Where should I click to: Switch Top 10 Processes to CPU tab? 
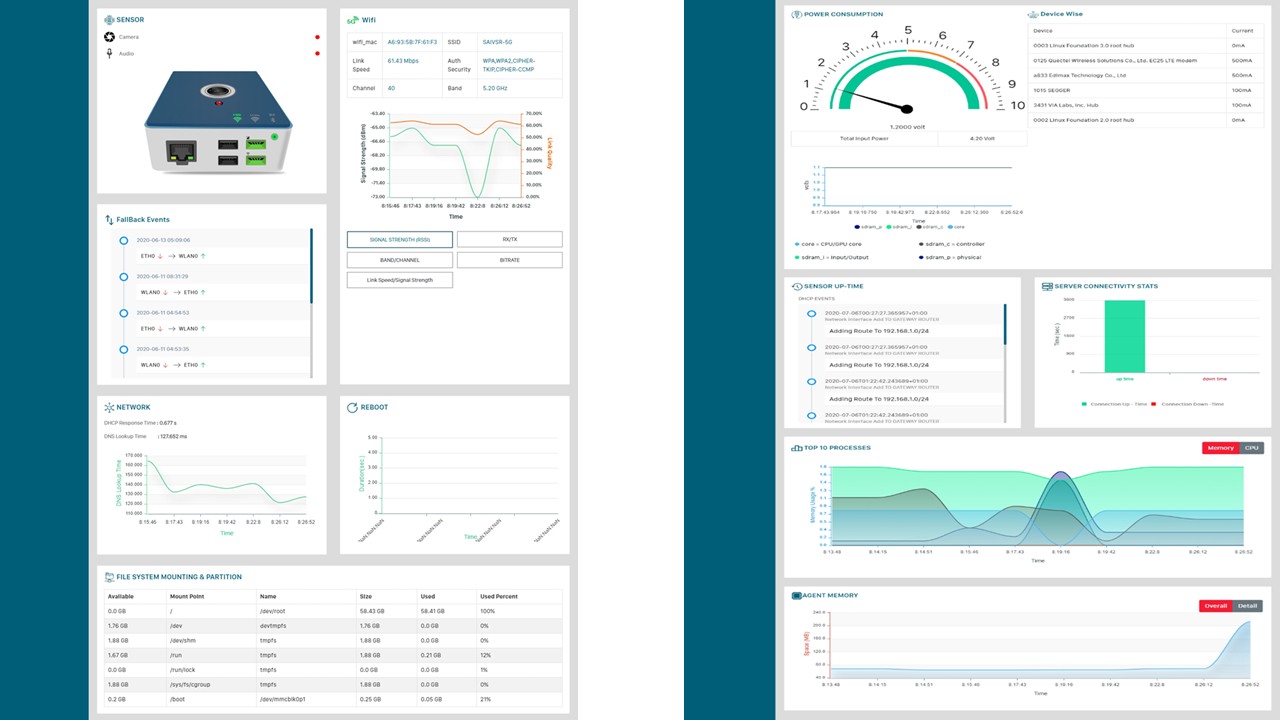coord(1251,448)
